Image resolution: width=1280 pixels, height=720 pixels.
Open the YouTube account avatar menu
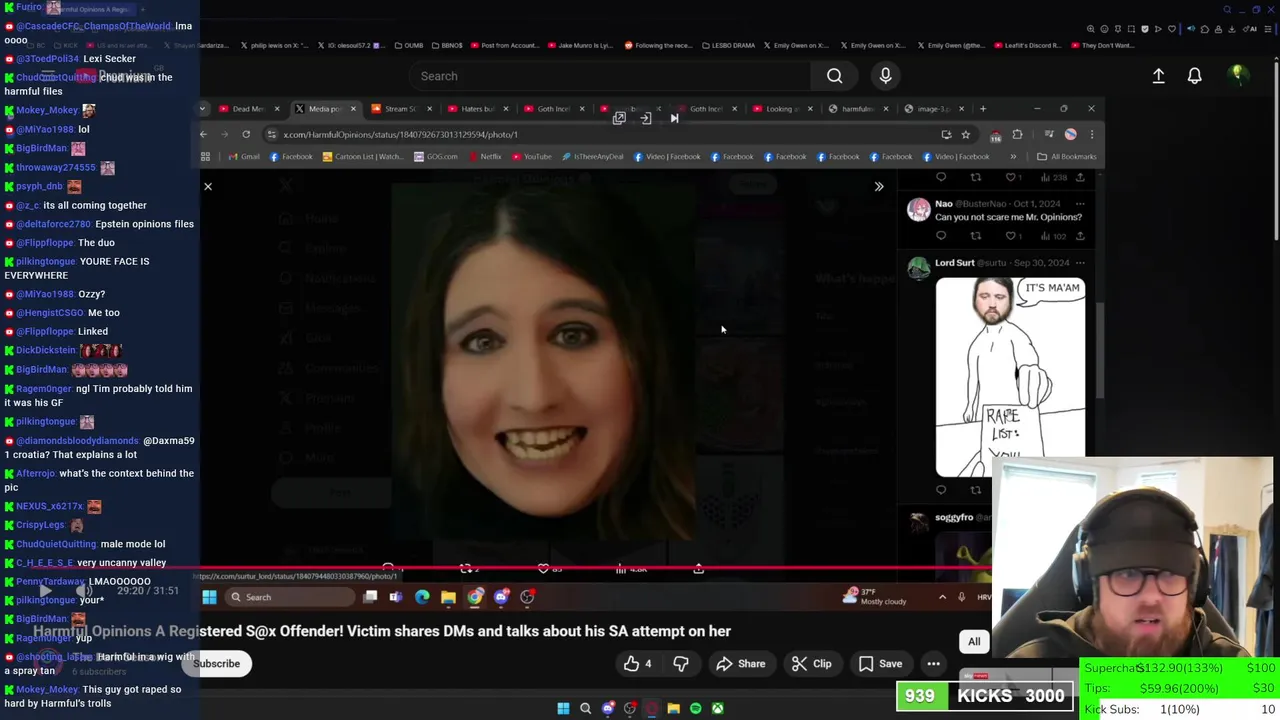[1237, 75]
